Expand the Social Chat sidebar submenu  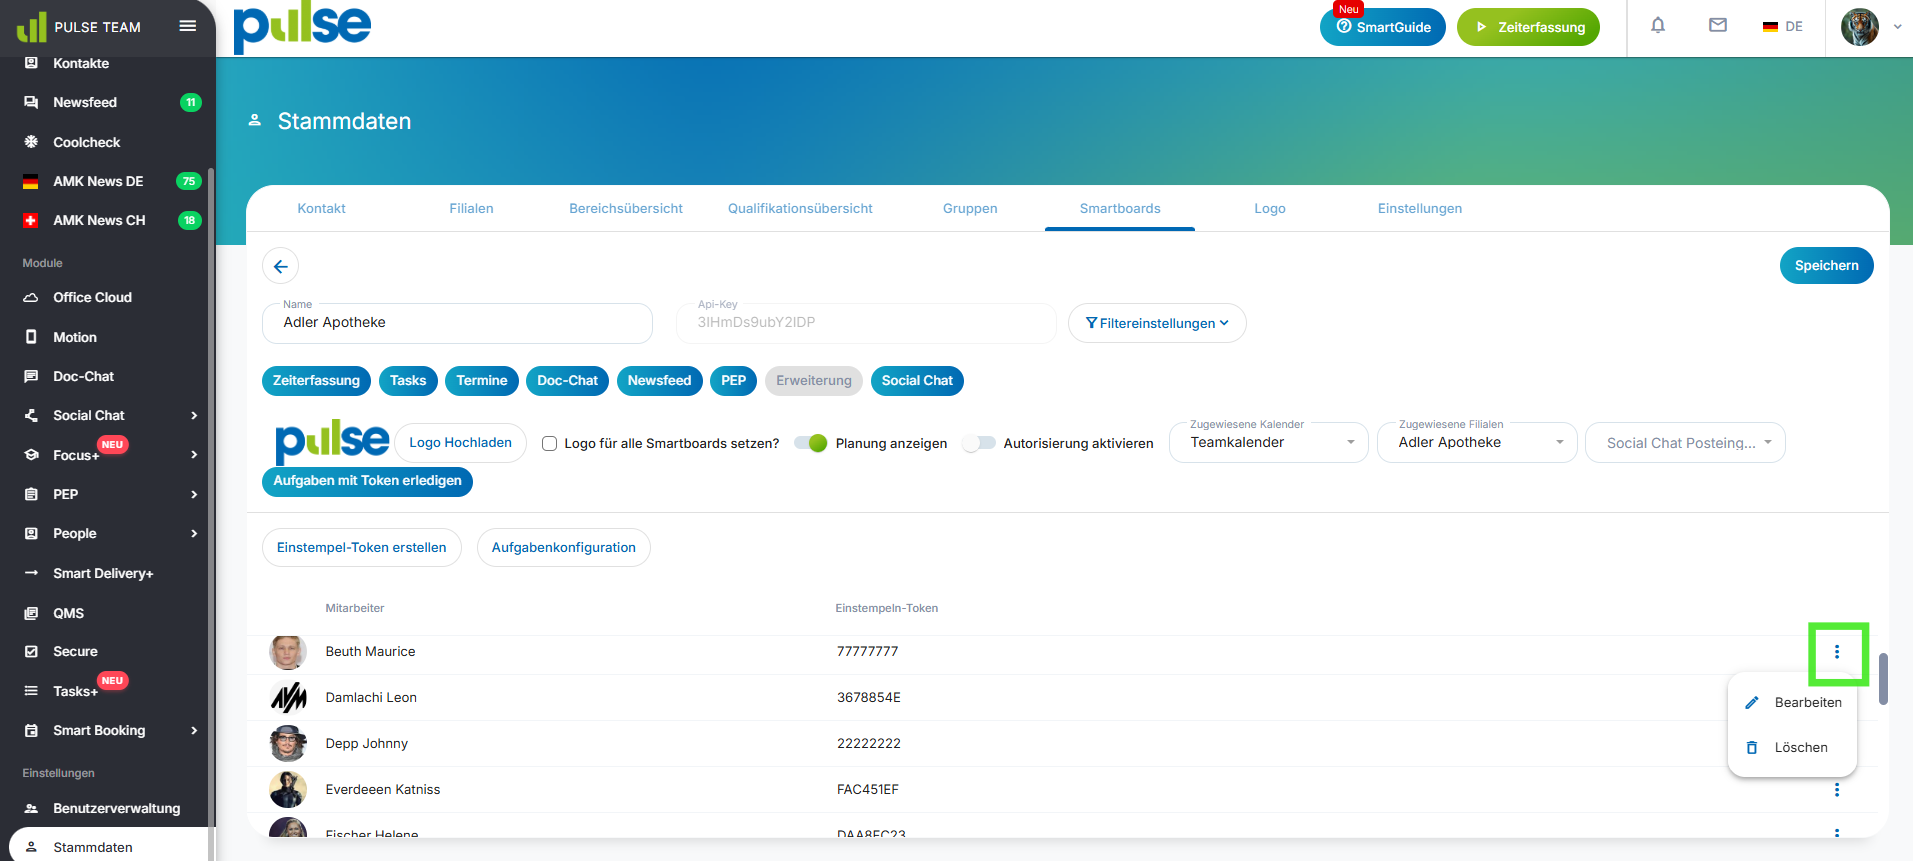pyautogui.click(x=194, y=415)
